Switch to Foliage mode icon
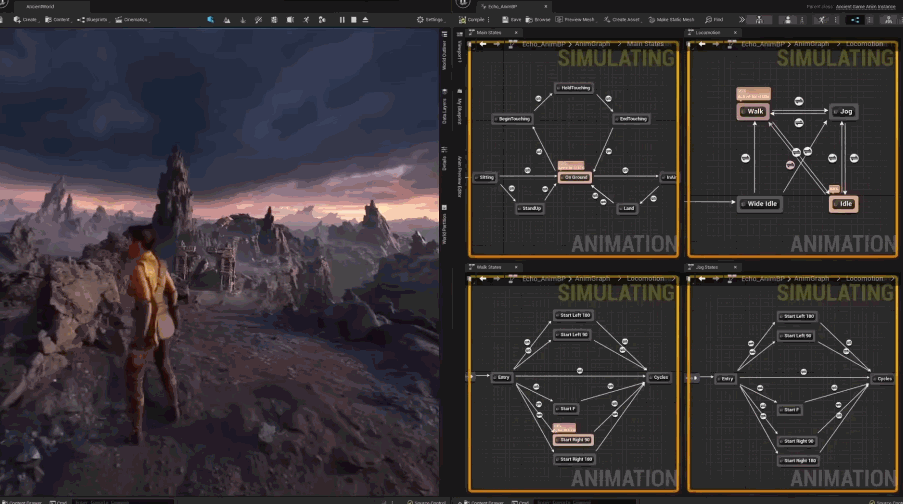Viewport: 903px width, 504px height. click(x=242, y=20)
